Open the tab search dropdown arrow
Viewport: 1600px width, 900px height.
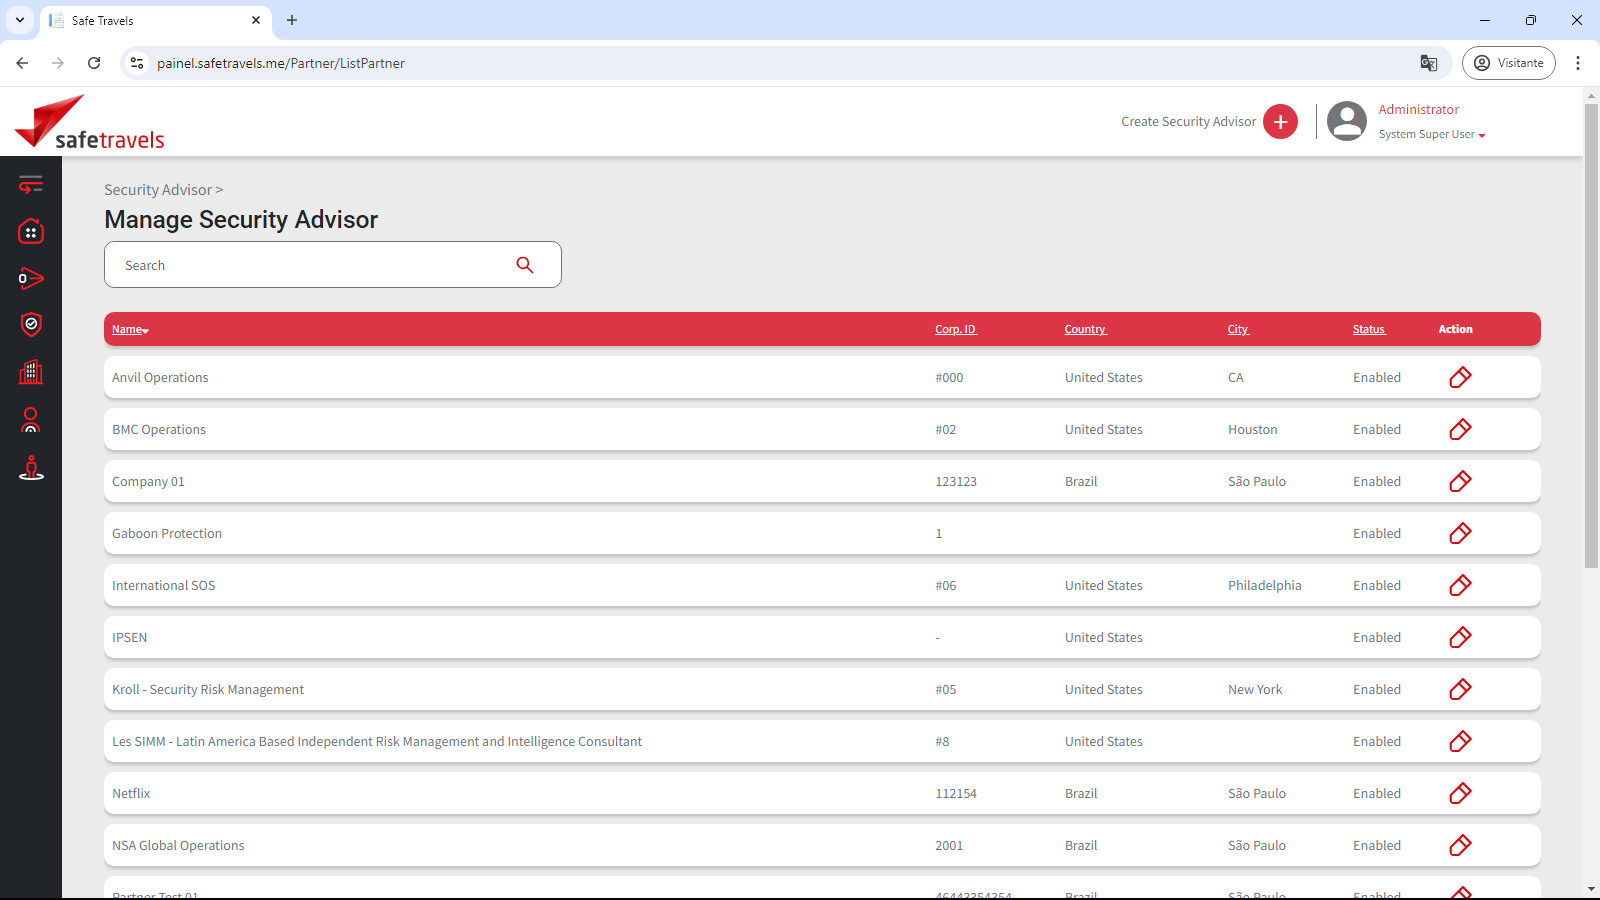point(20,20)
